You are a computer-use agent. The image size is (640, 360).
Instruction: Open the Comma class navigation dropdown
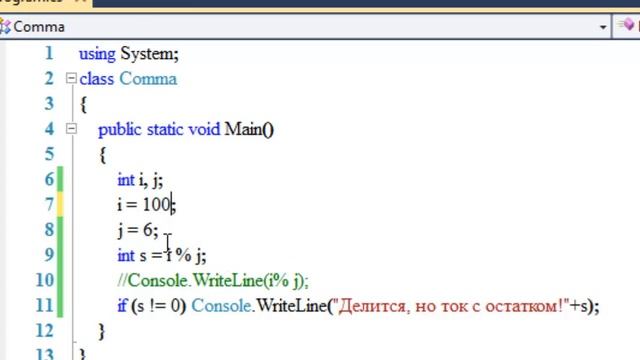[305, 27]
